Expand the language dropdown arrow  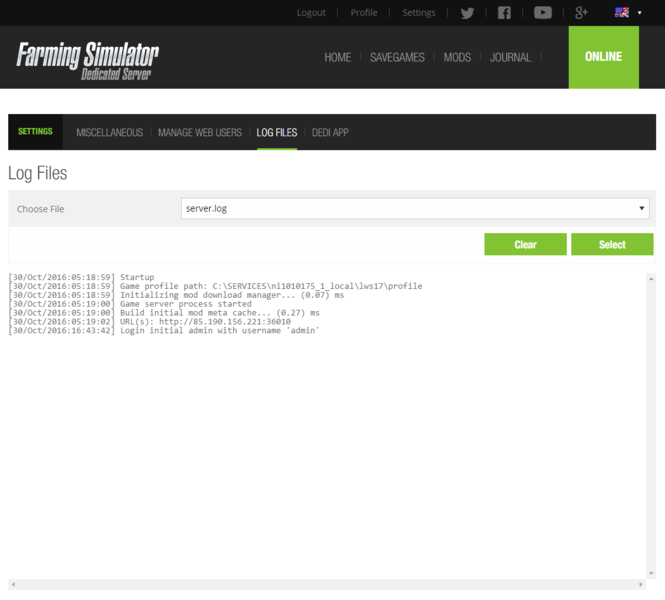pos(640,13)
